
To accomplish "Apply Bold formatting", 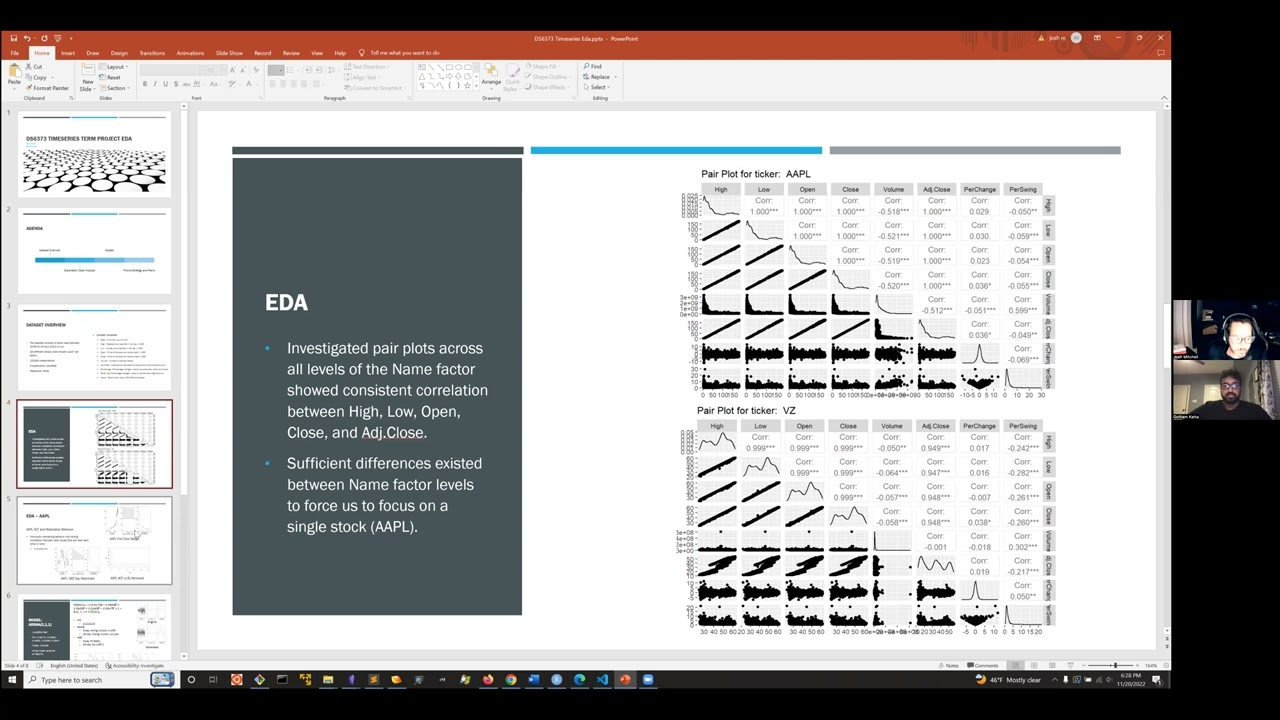I will point(144,84).
